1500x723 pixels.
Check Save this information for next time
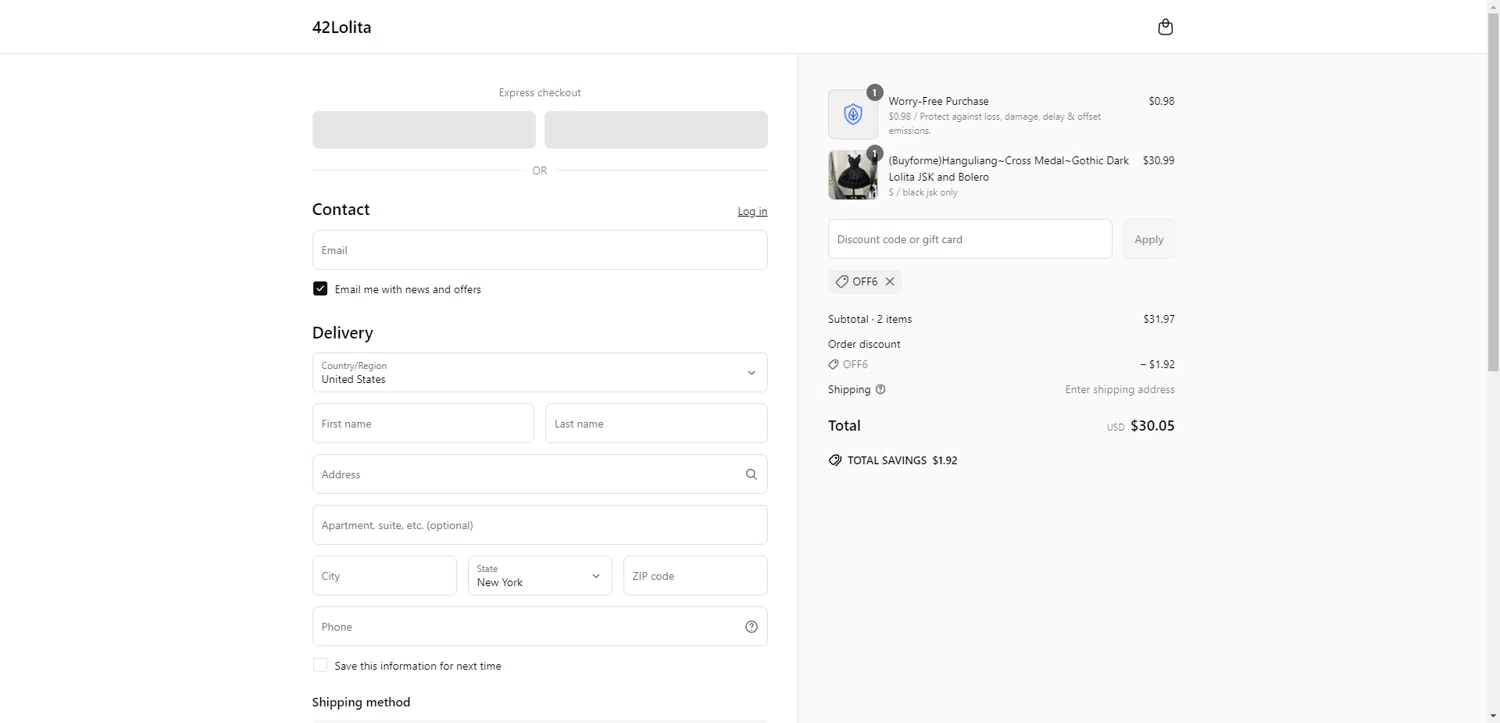[320, 666]
